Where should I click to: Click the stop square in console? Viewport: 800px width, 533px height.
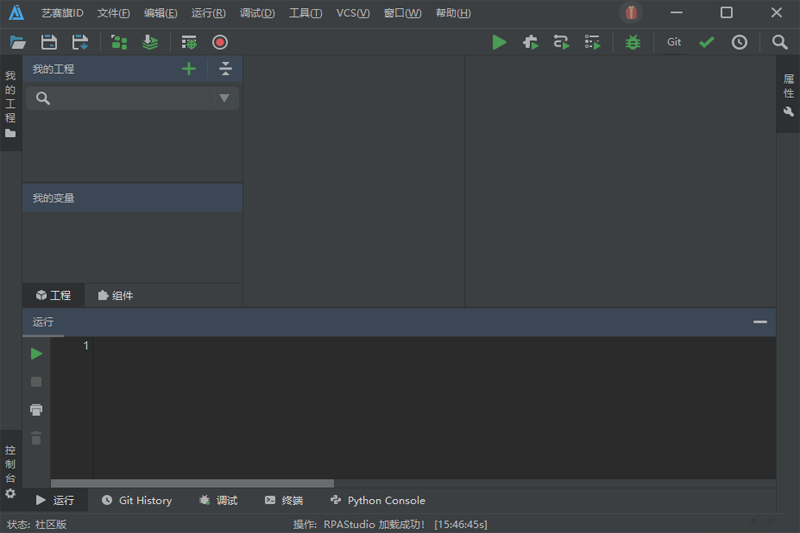36,382
